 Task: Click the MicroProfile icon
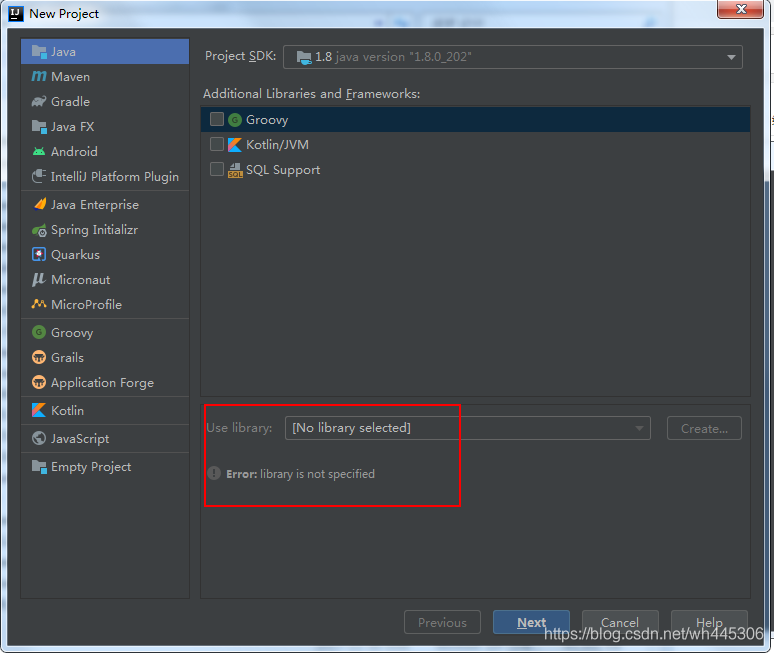point(39,304)
